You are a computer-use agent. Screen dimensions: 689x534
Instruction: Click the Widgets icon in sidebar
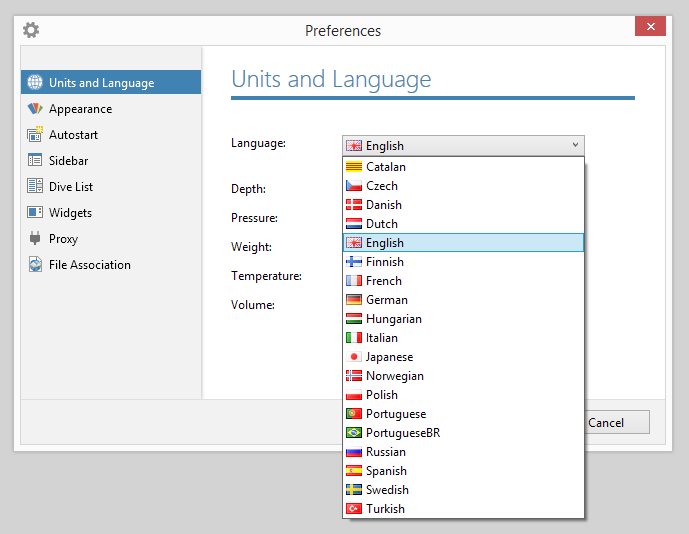click(x=35, y=213)
